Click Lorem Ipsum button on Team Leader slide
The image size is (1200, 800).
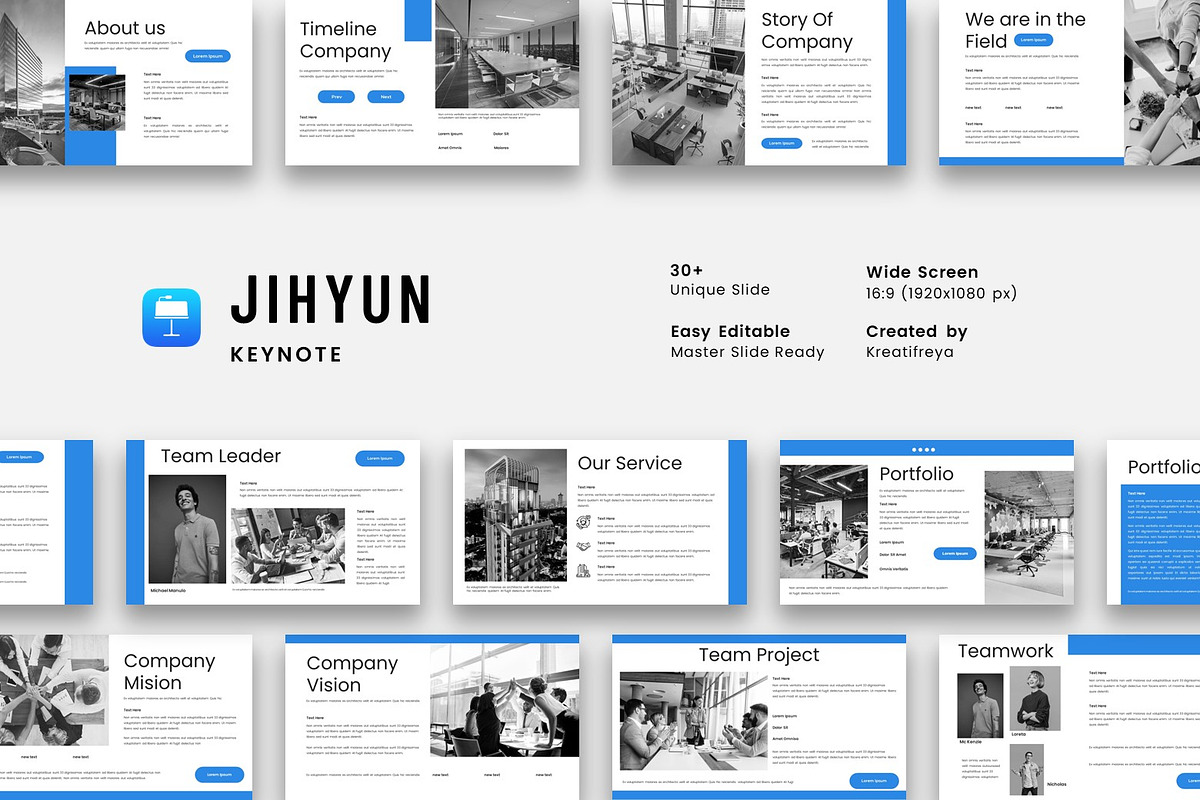click(x=380, y=458)
